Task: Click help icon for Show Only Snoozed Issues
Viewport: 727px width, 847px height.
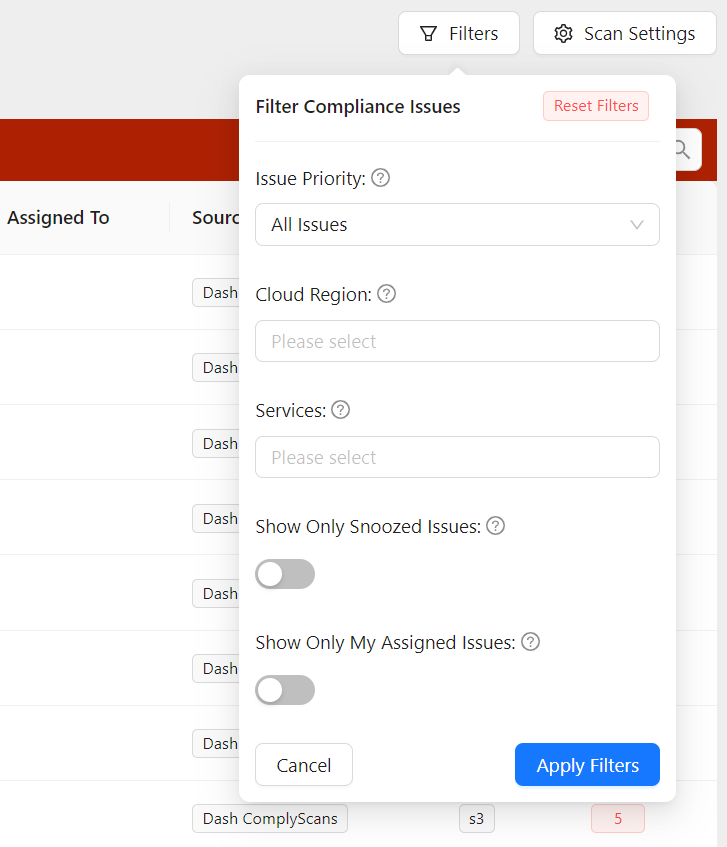Action: 495,526
